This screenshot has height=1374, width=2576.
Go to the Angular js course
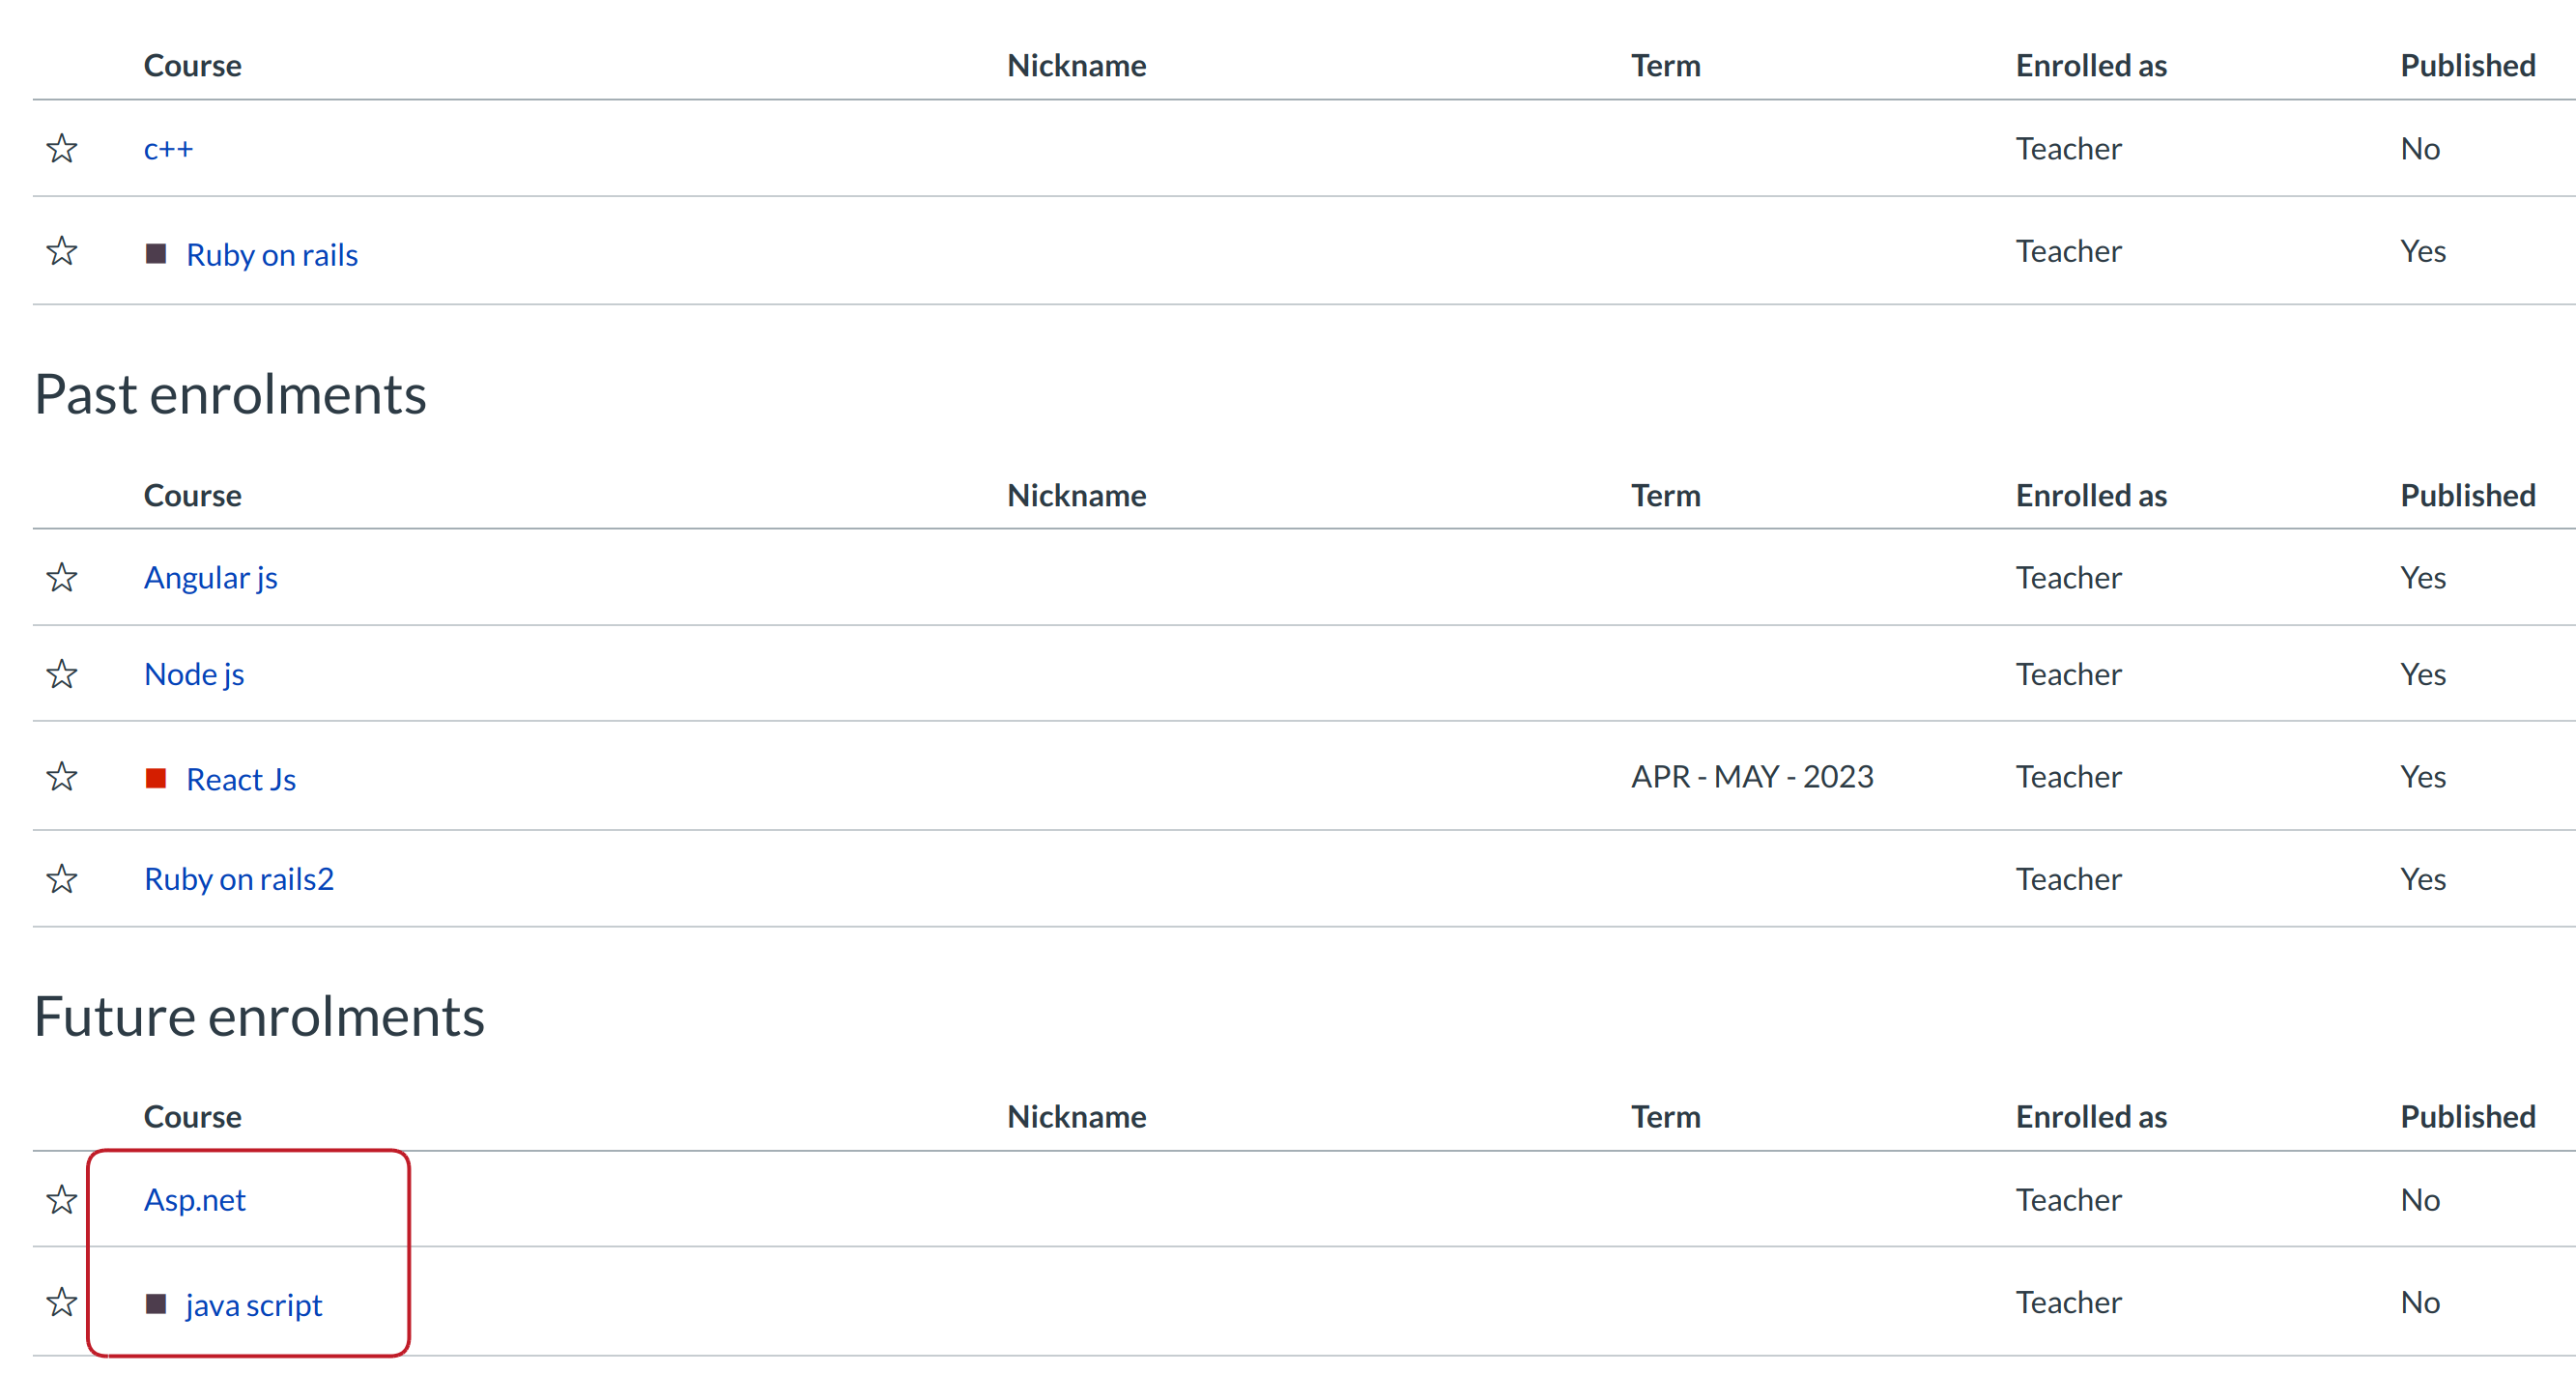pyautogui.click(x=210, y=578)
